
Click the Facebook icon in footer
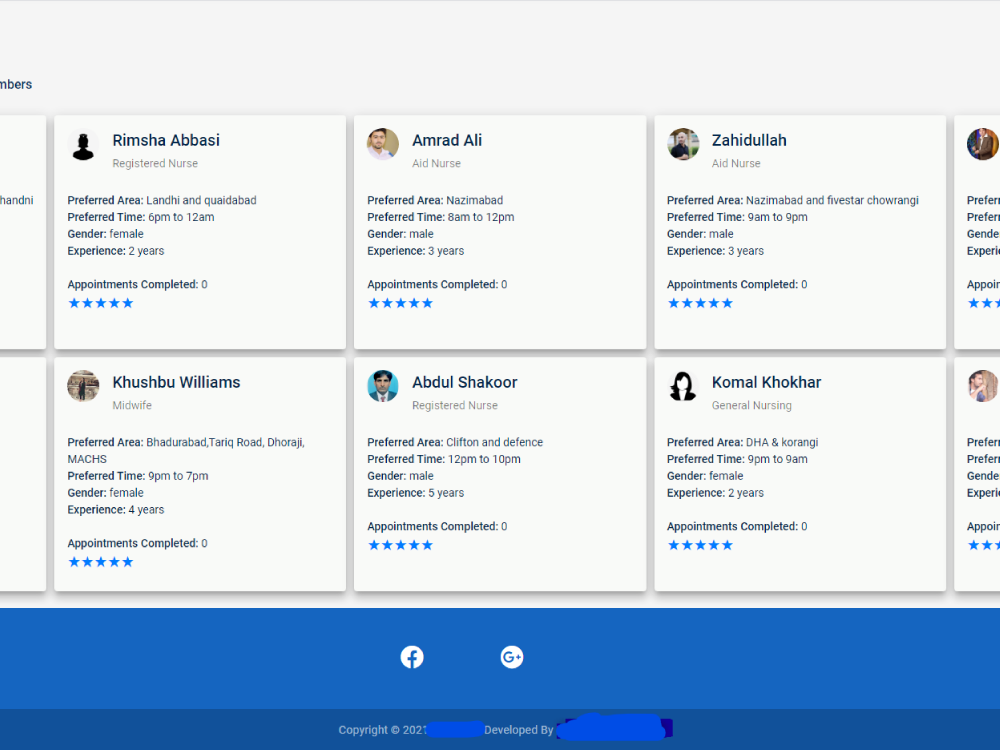coord(412,657)
